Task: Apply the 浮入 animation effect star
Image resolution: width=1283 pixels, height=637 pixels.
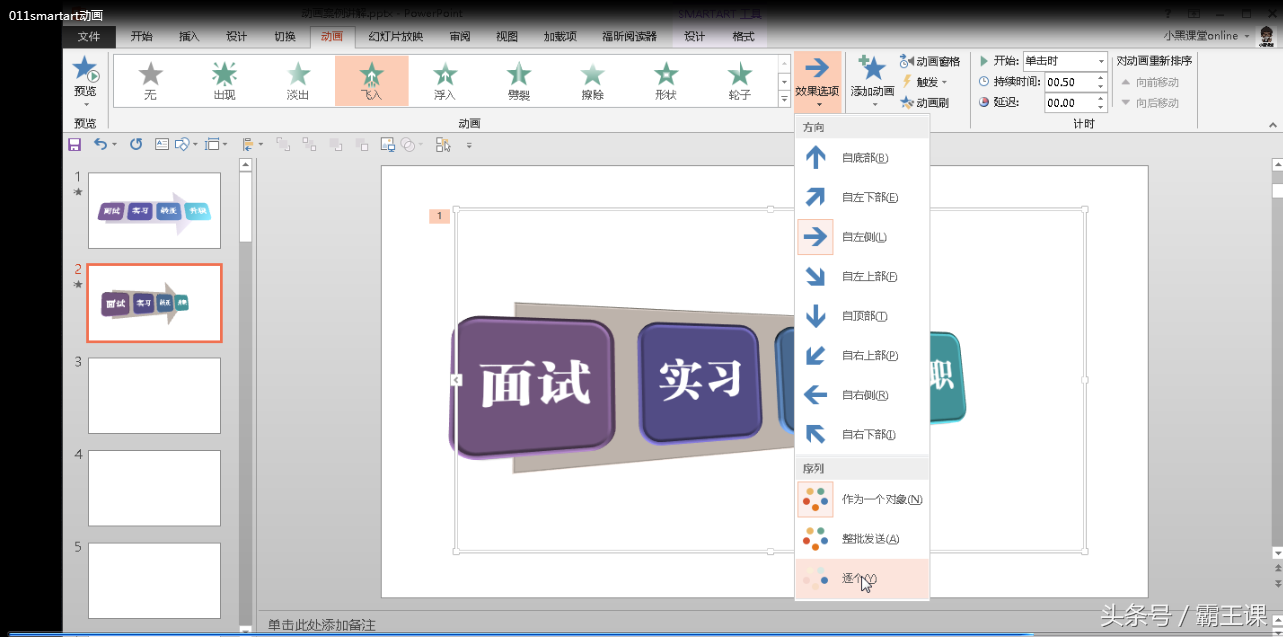Action: [x=444, y=80]
